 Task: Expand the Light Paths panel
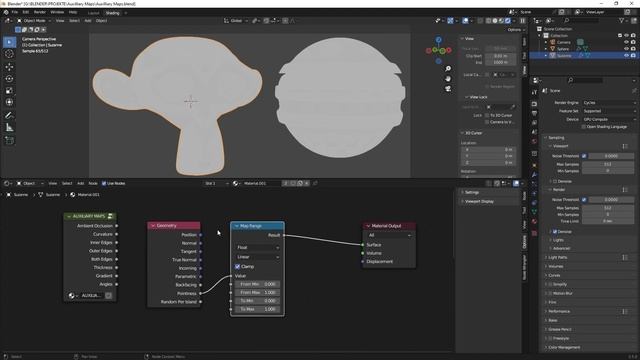tap(558, 258)
